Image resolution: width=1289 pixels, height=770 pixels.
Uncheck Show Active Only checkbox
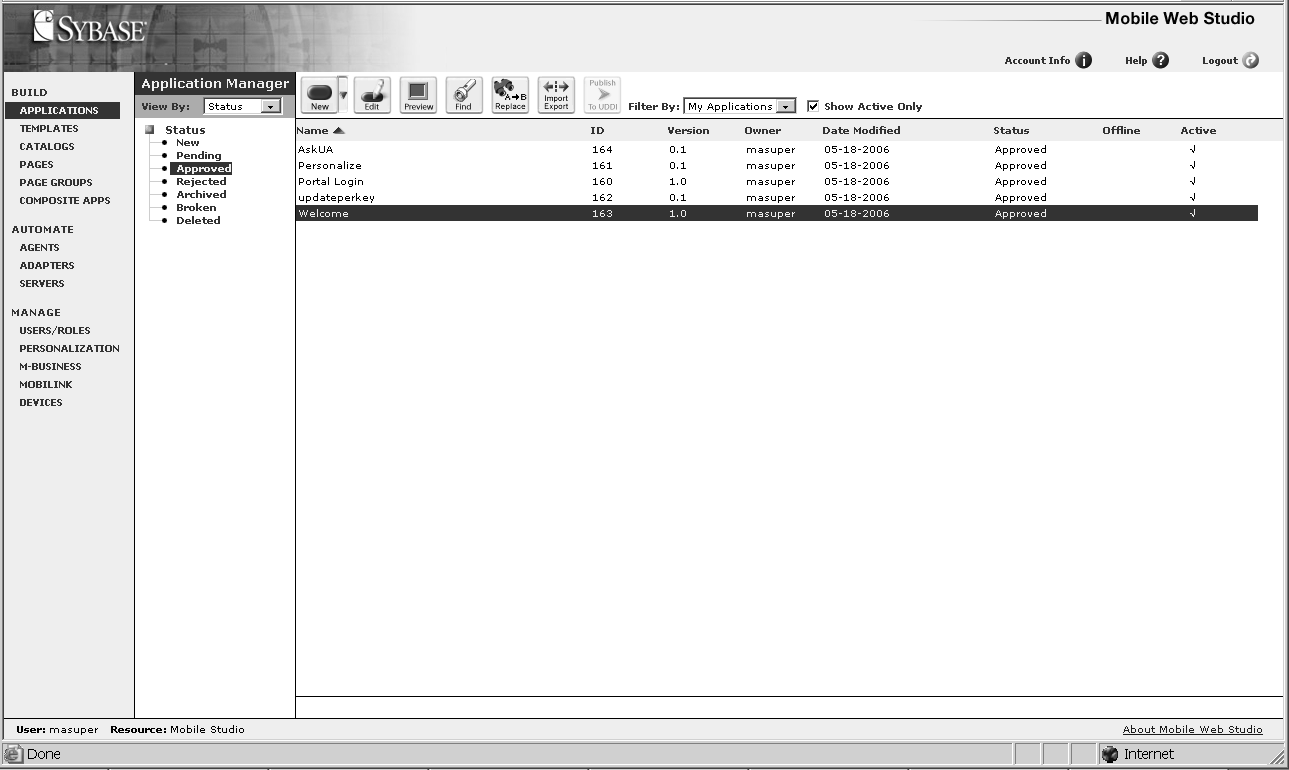(813, 106)
